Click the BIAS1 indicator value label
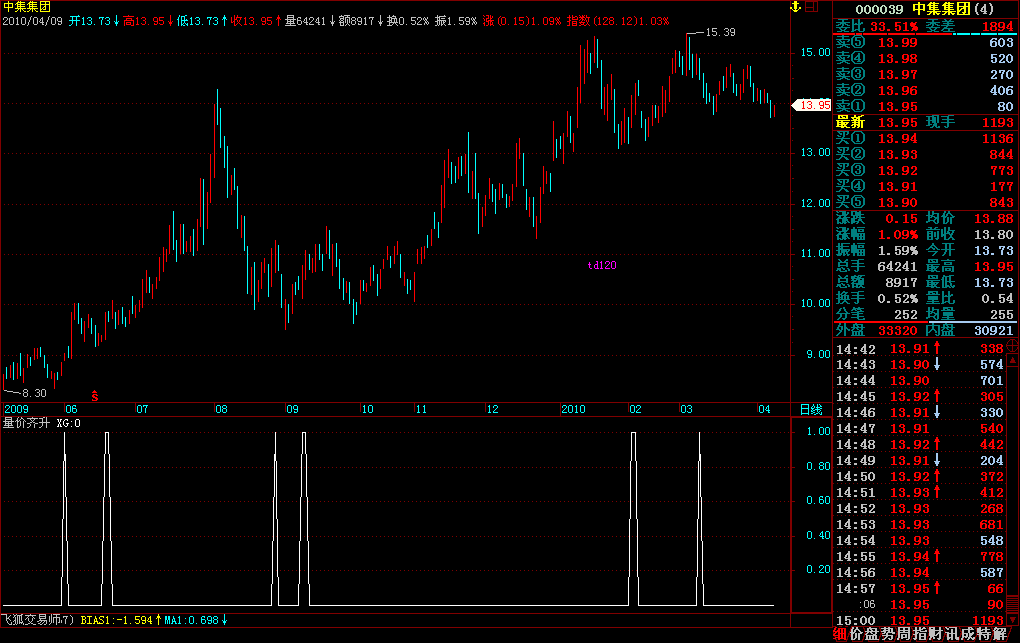Image resolution: width=1020 pixels, height=643 pixels. point(116,621)
